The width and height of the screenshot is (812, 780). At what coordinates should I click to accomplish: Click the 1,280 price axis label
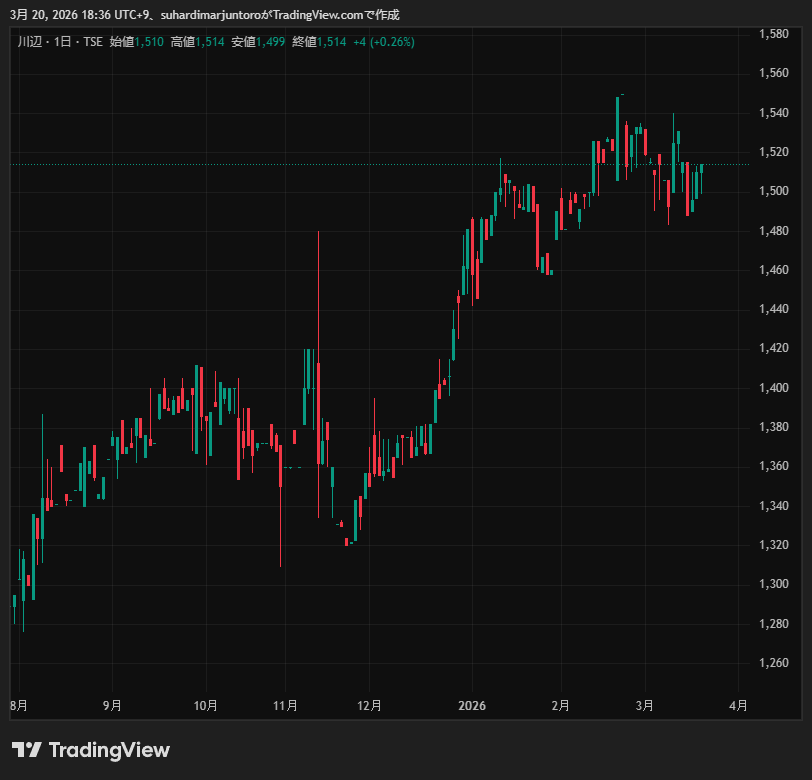[774, 624]
